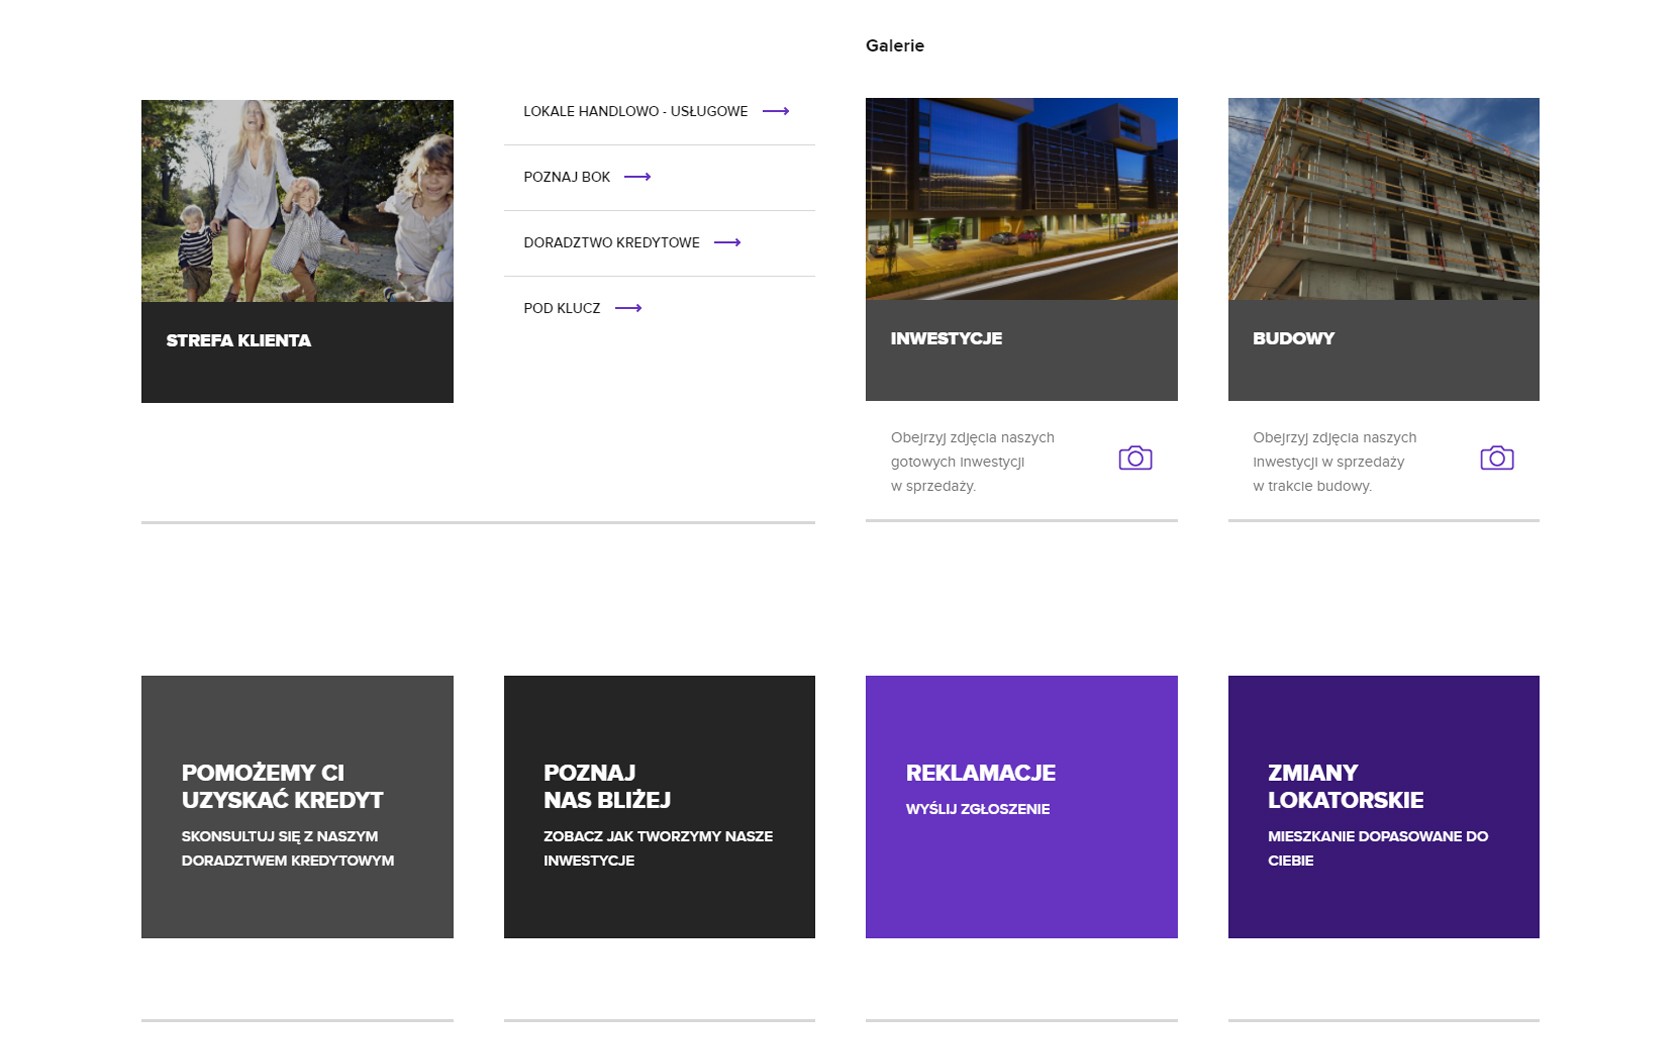Click the arrow beside Poznaj BOK
Screen dimensions: 1680x1050
click(x=637, y=177)
